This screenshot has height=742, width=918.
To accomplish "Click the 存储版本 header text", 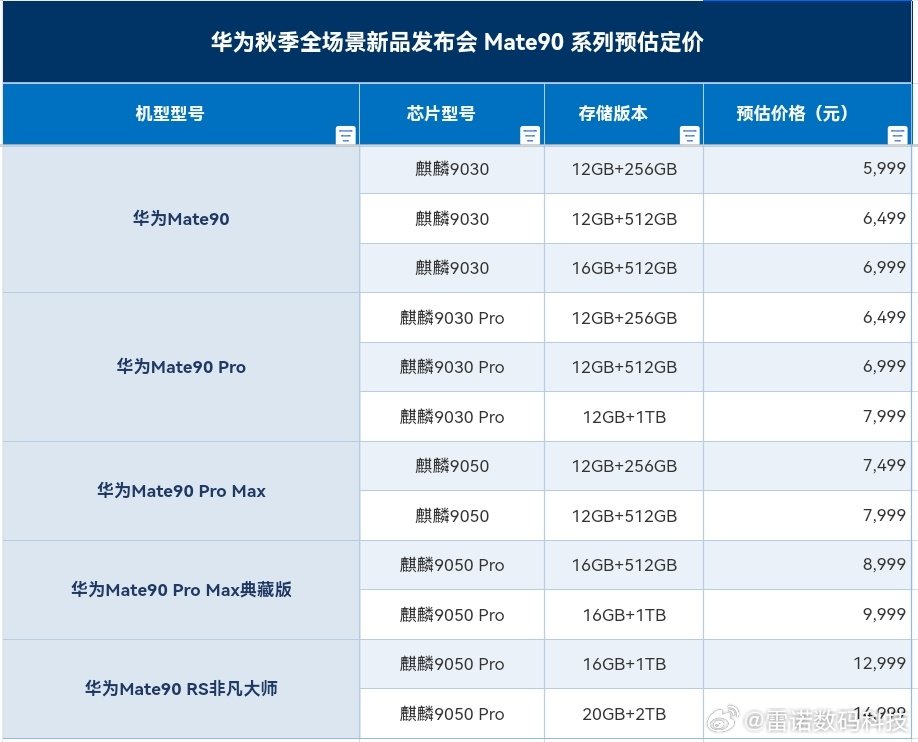I will click(x=613, y=113).
